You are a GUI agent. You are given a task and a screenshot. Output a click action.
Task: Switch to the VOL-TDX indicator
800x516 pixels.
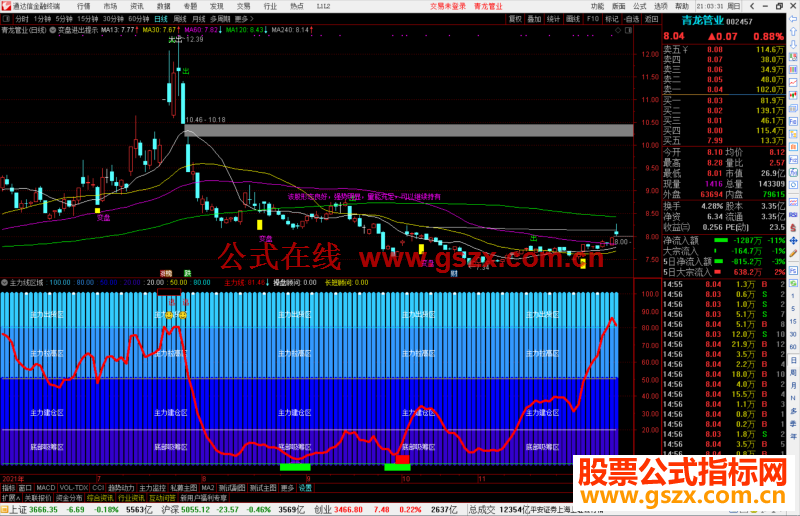tap(74, 488)
